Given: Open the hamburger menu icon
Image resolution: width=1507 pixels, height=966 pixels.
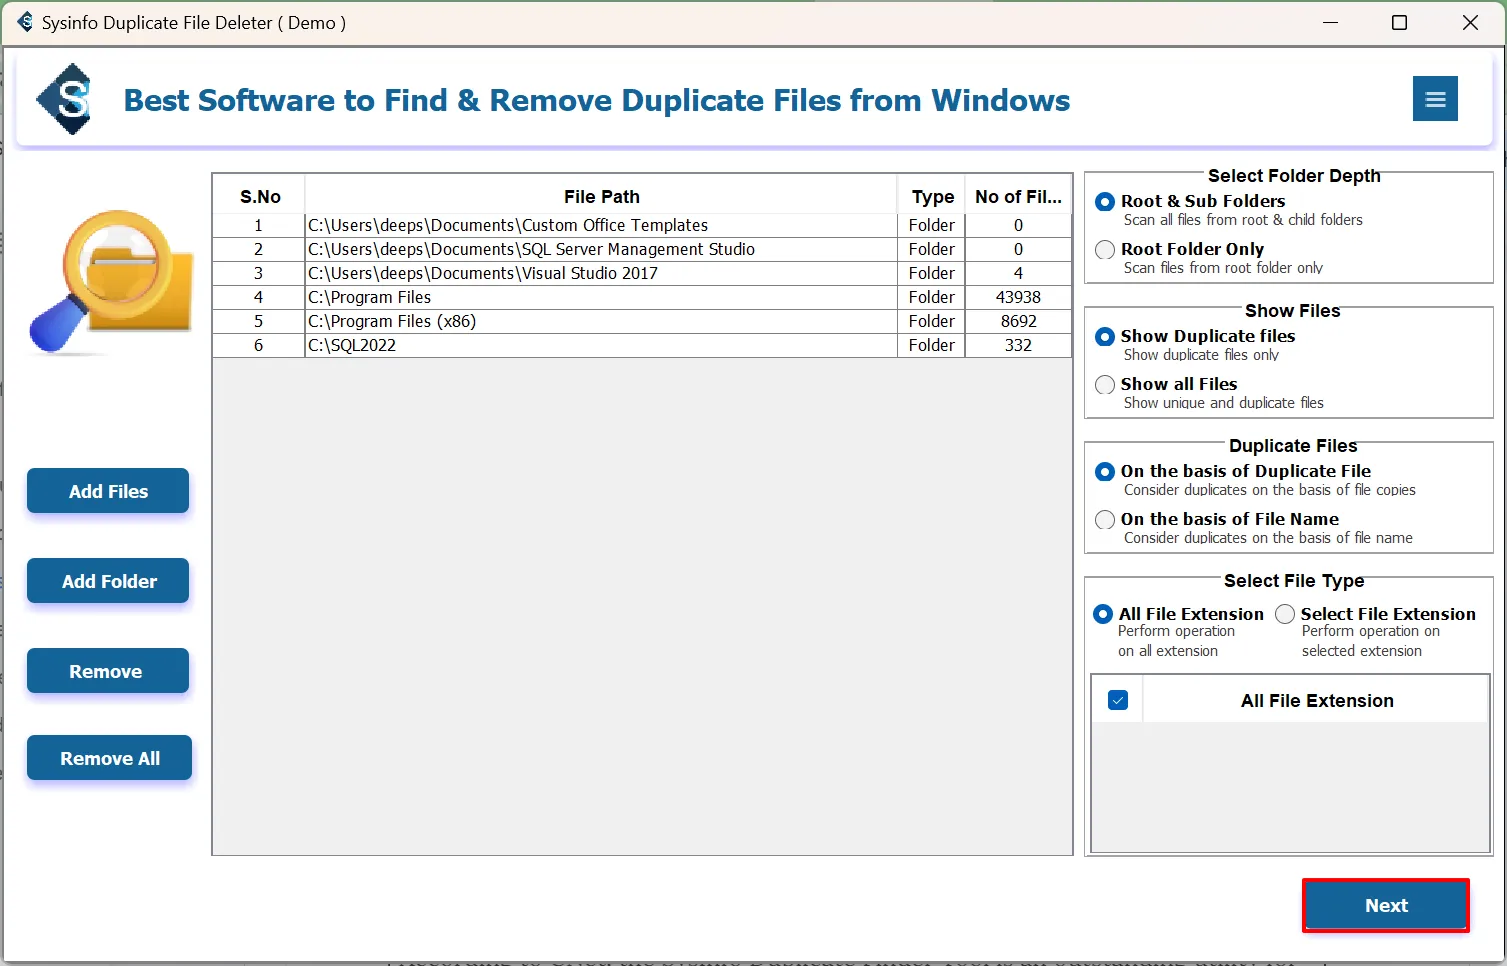Looking at the screenshot, I should tap(1435, 99).
